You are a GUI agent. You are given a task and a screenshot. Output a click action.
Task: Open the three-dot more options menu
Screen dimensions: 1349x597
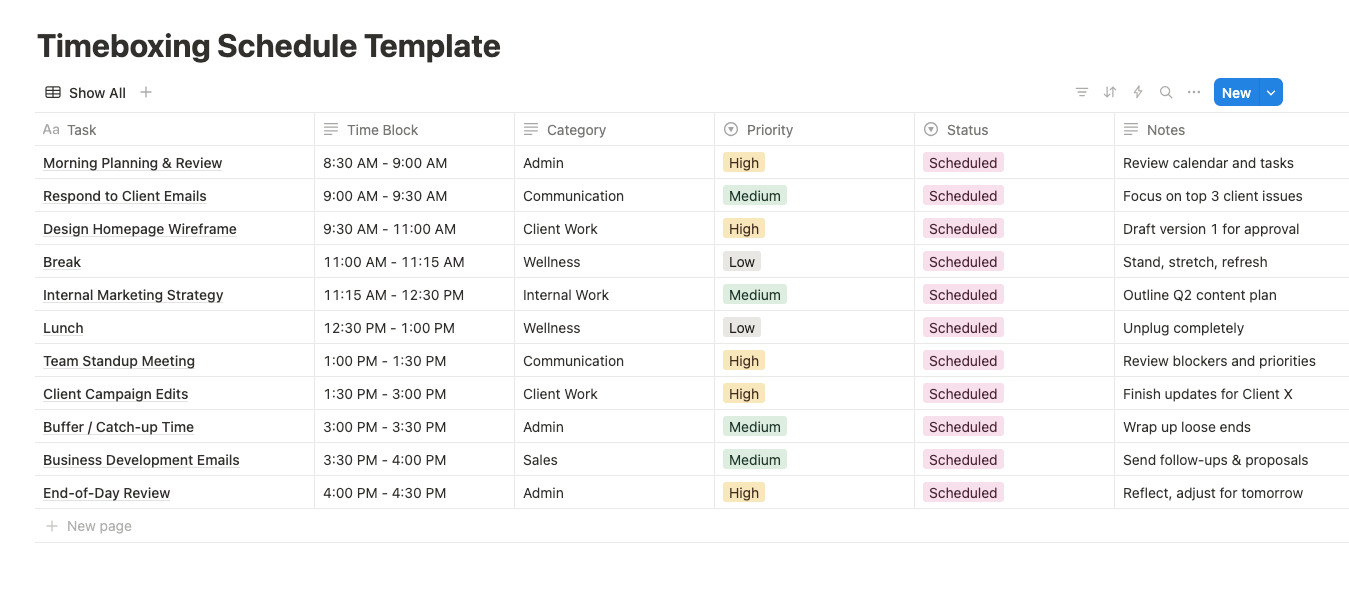1194,92
